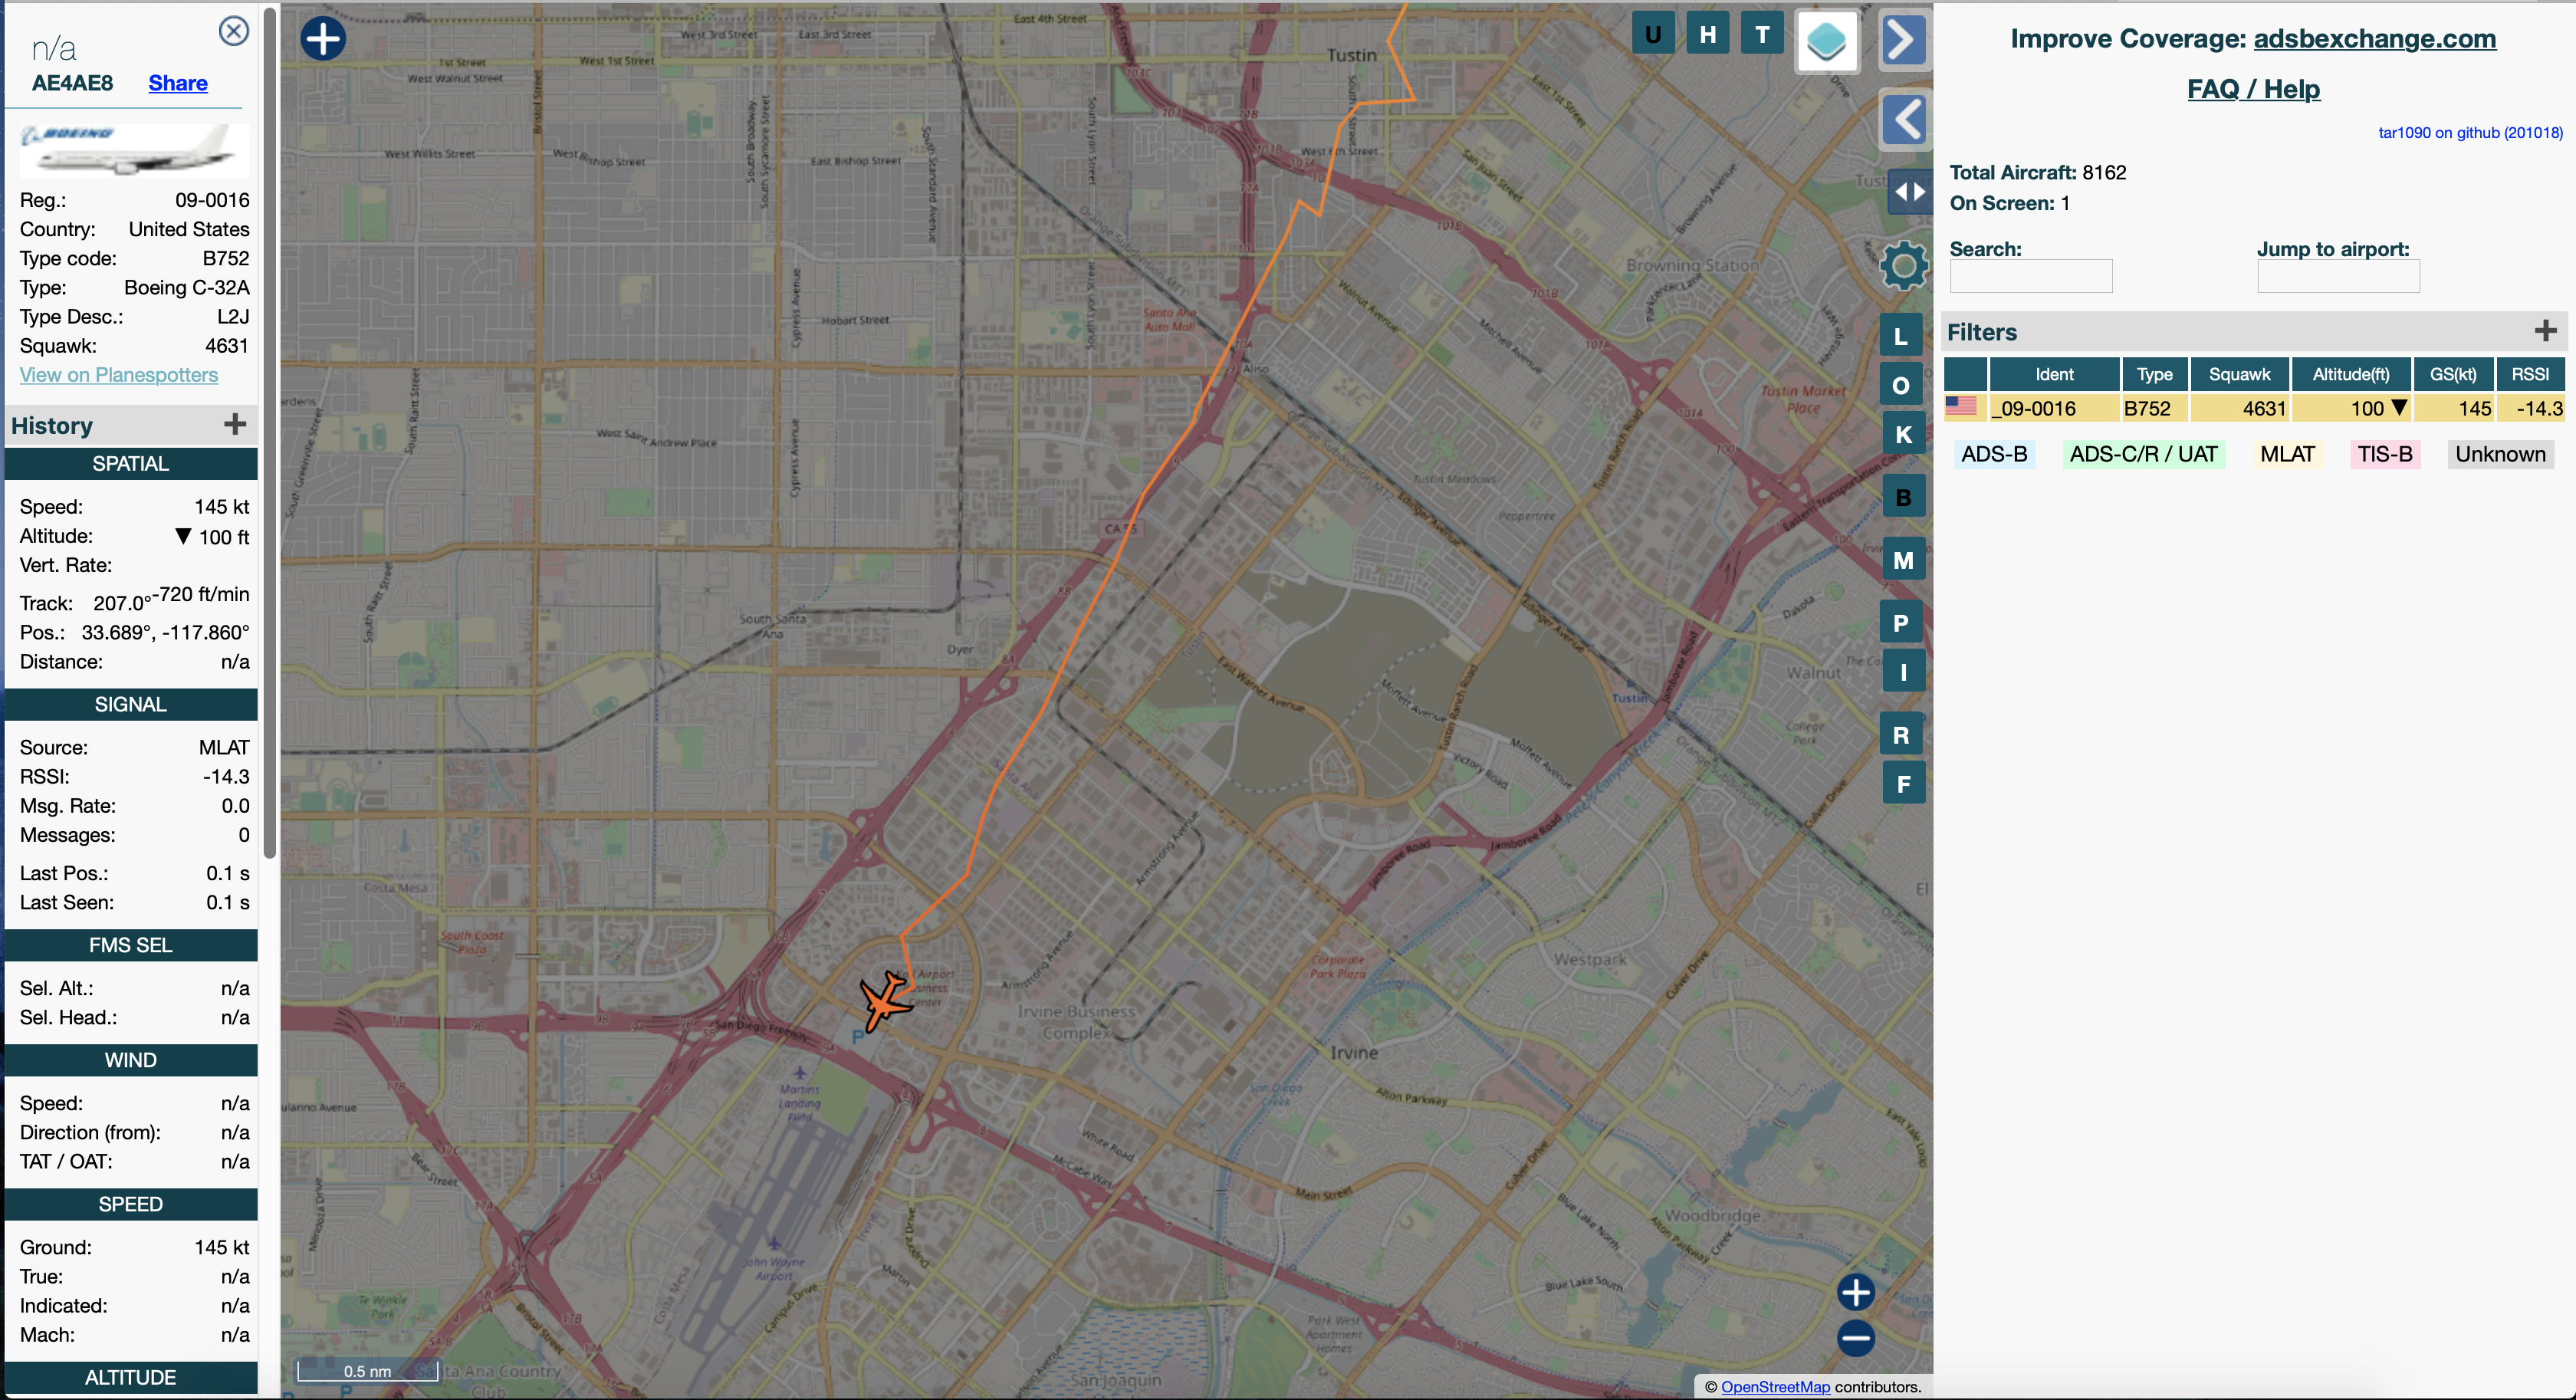
Task: Click the SPEED section header
Action: pos(131,1204)
